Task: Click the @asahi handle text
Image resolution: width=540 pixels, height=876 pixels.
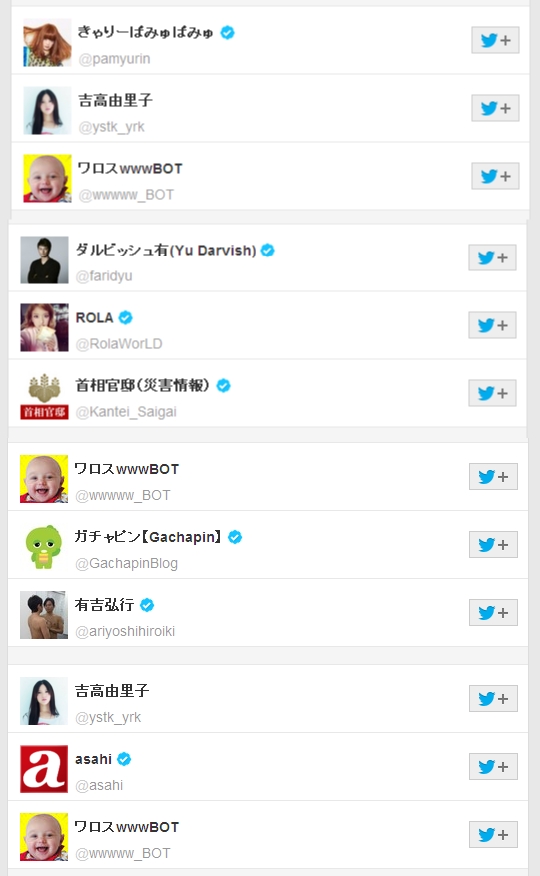Action: click(x=99, y=785)
